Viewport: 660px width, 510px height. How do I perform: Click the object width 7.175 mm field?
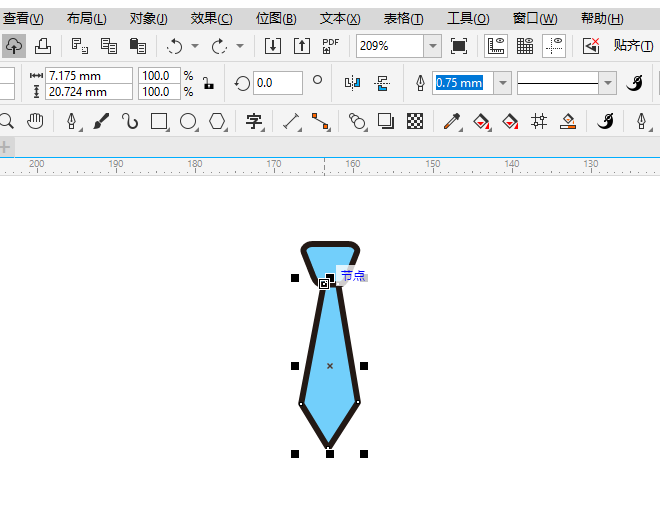point(89,76)
